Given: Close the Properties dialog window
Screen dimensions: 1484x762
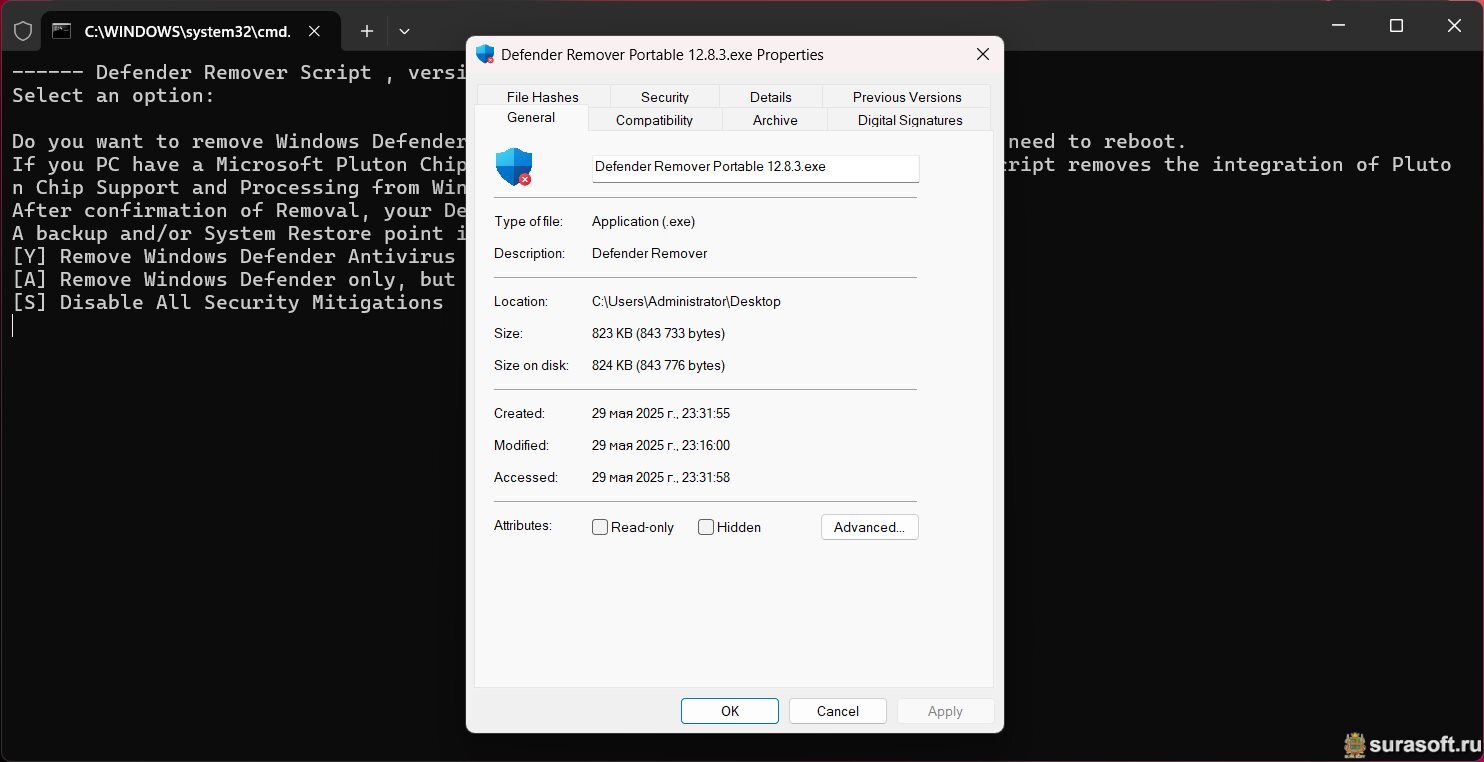Looking at the screenshot, I should [983, 54].
